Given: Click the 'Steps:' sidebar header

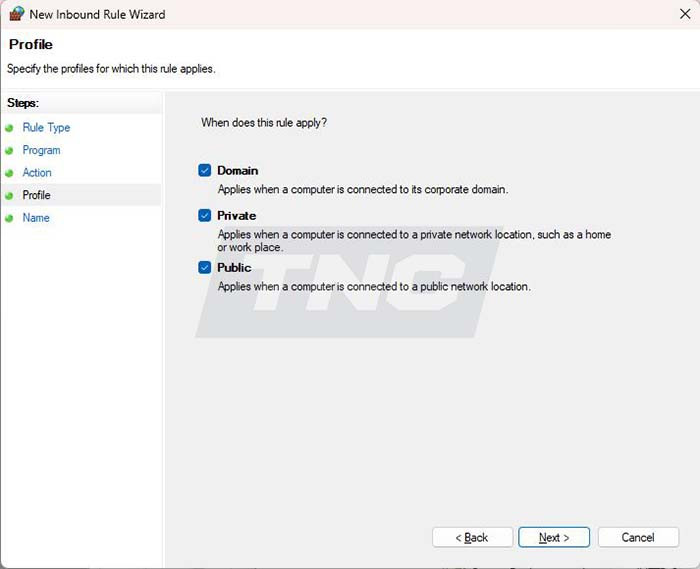Looking at the screenshot, I should [23, 103].
